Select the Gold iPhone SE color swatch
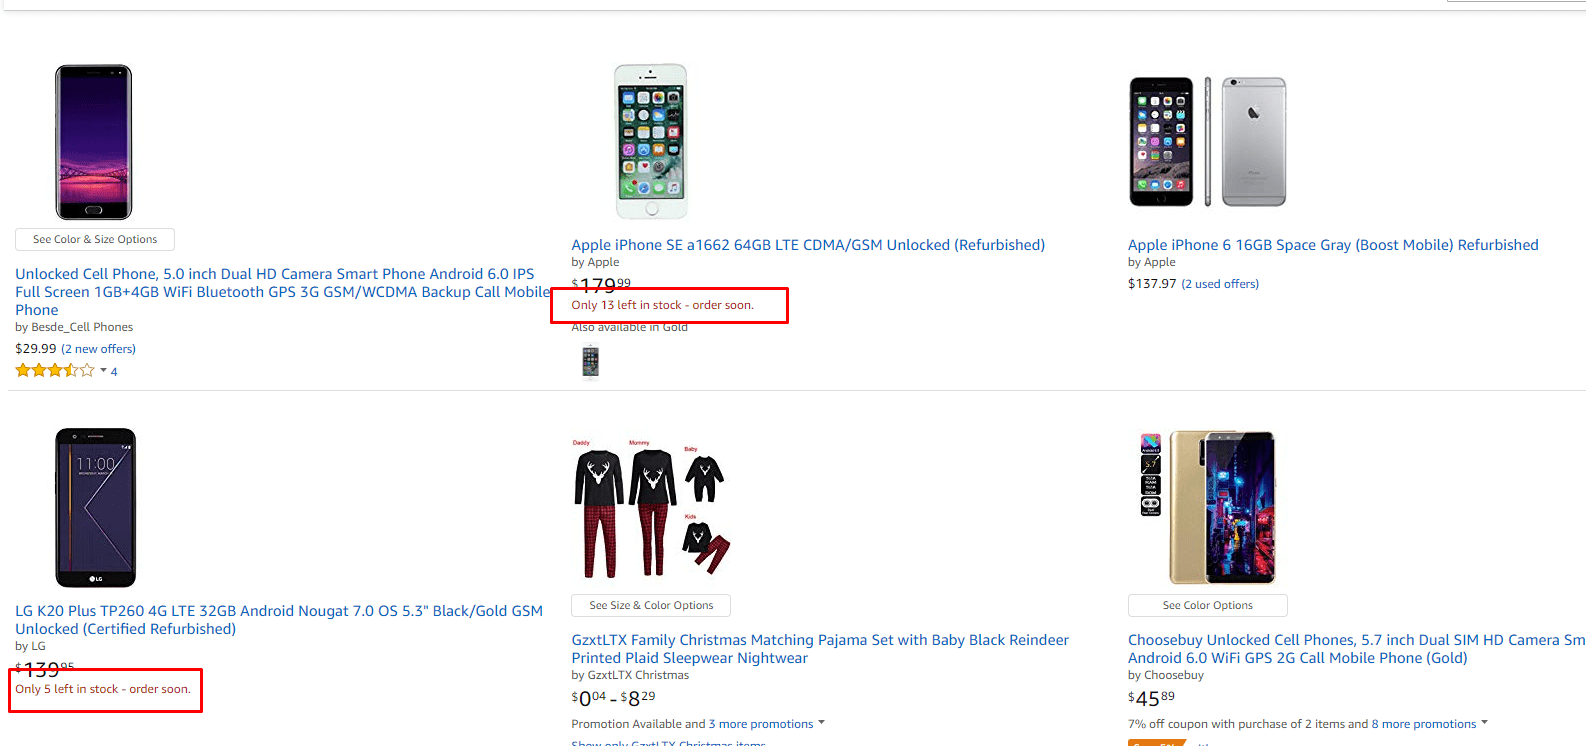This screenshot has width=1586, height=746. tap(590, 361)
